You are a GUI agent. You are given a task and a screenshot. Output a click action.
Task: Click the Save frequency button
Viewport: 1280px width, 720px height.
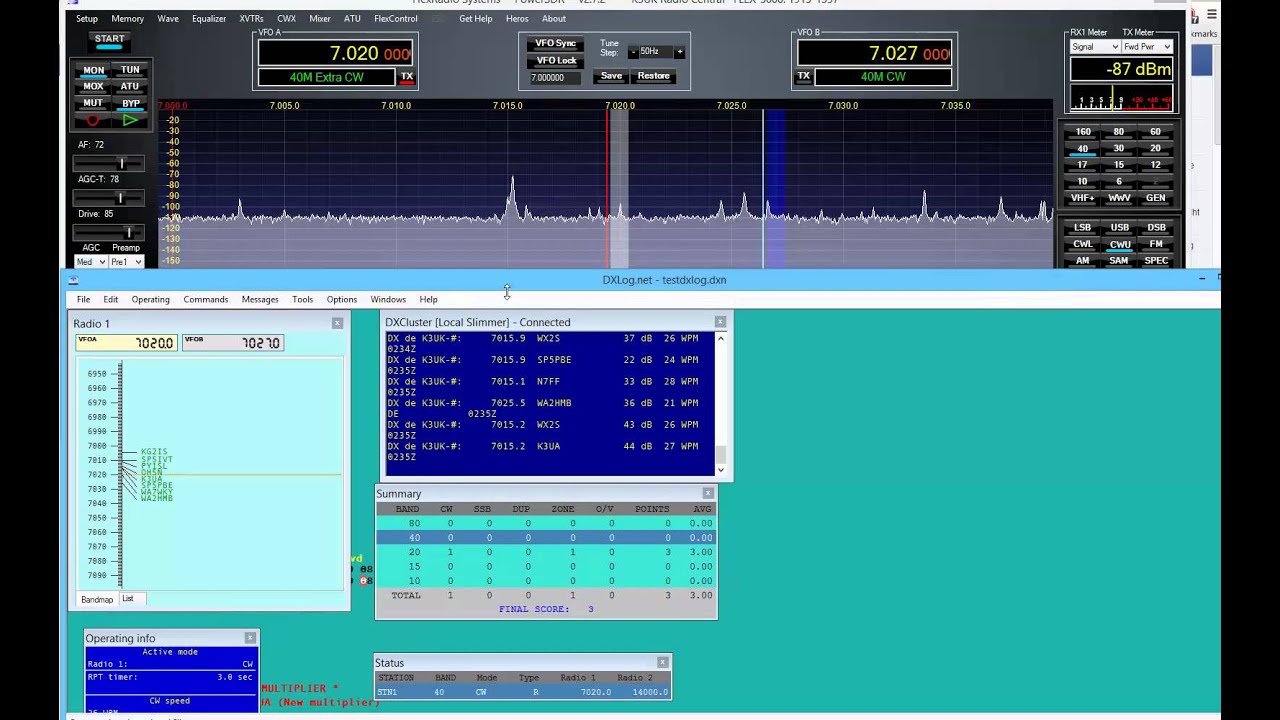(611, 76)
